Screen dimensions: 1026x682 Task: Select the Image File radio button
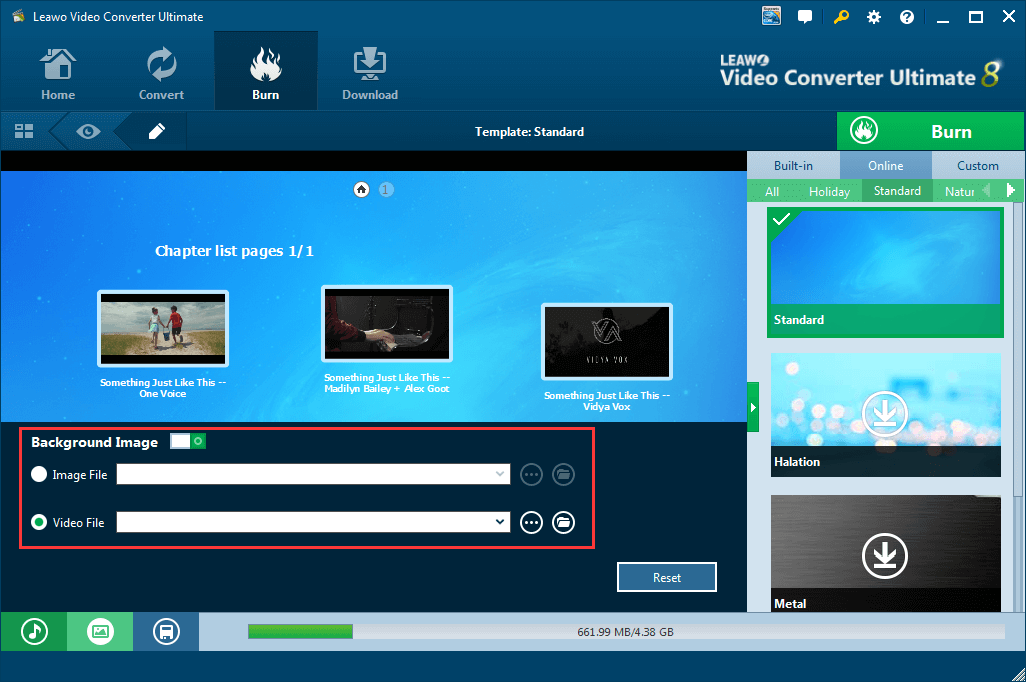(x=39, y=474)
